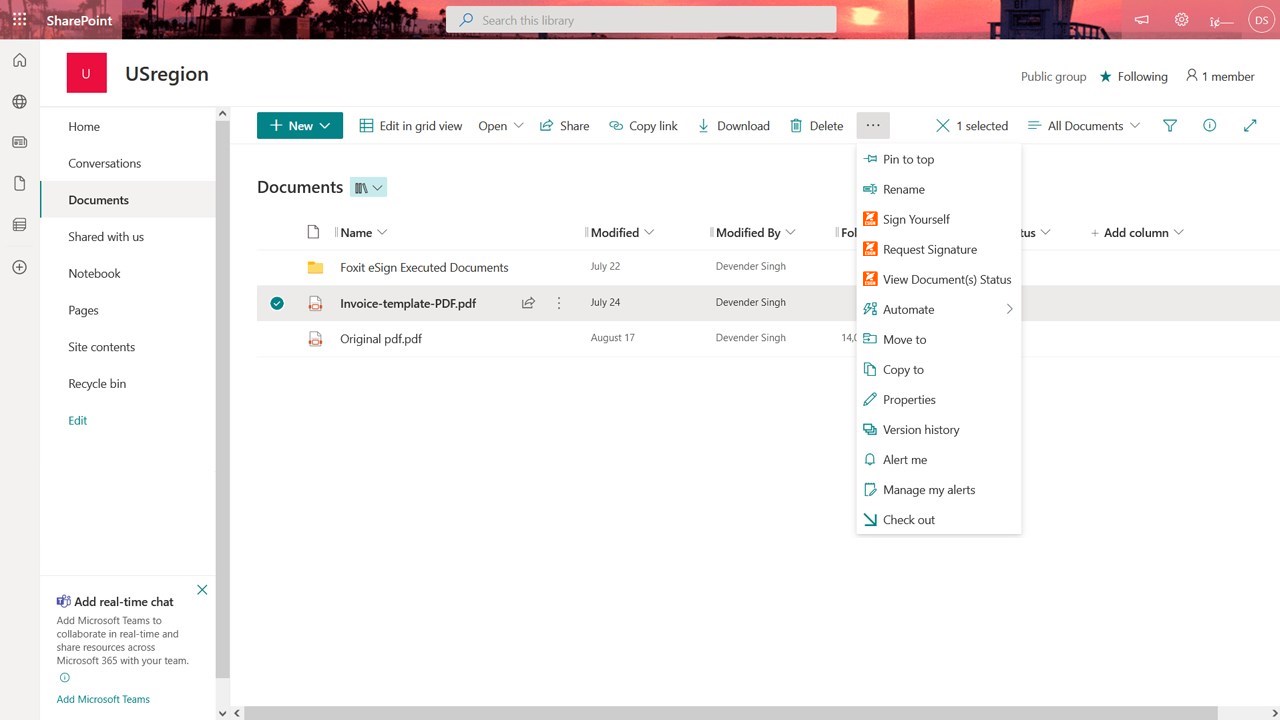Click the megaphone what's new icon
This screenshot has height=720, width=1280.
point(1142,20)
